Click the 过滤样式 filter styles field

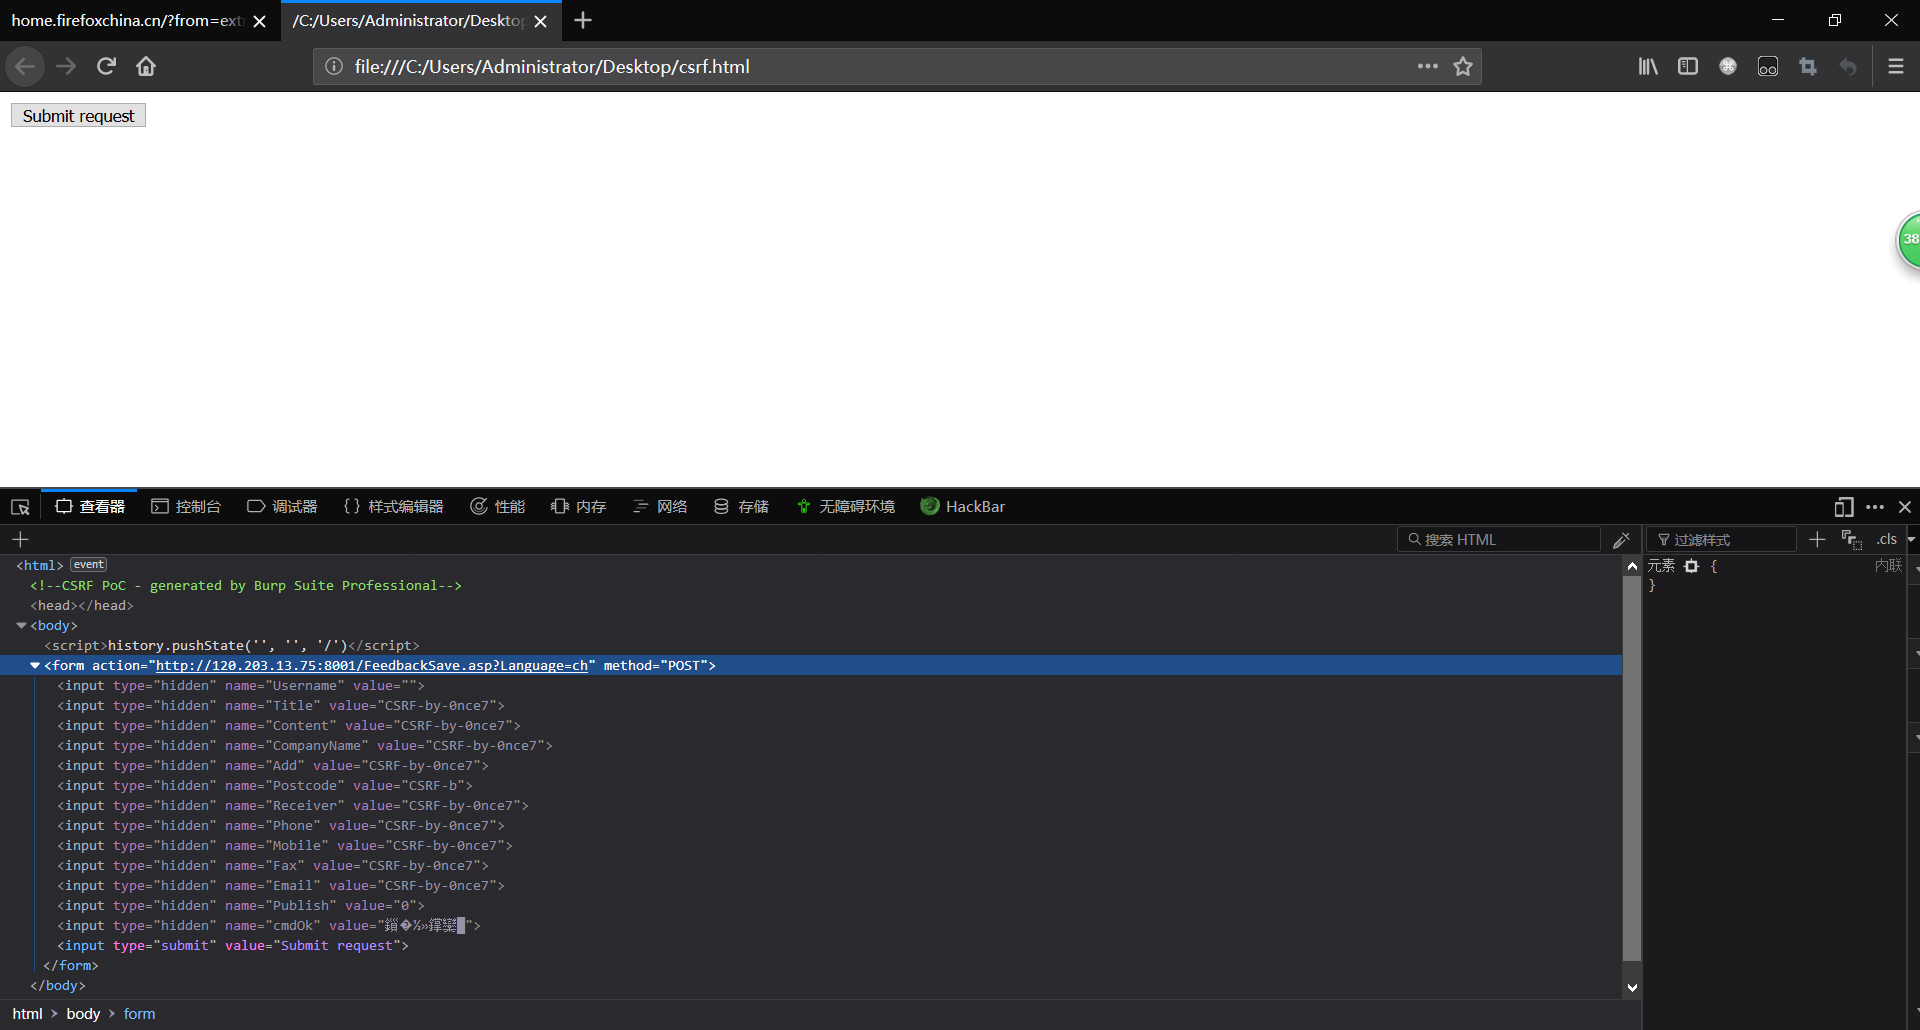point(1722,540)
